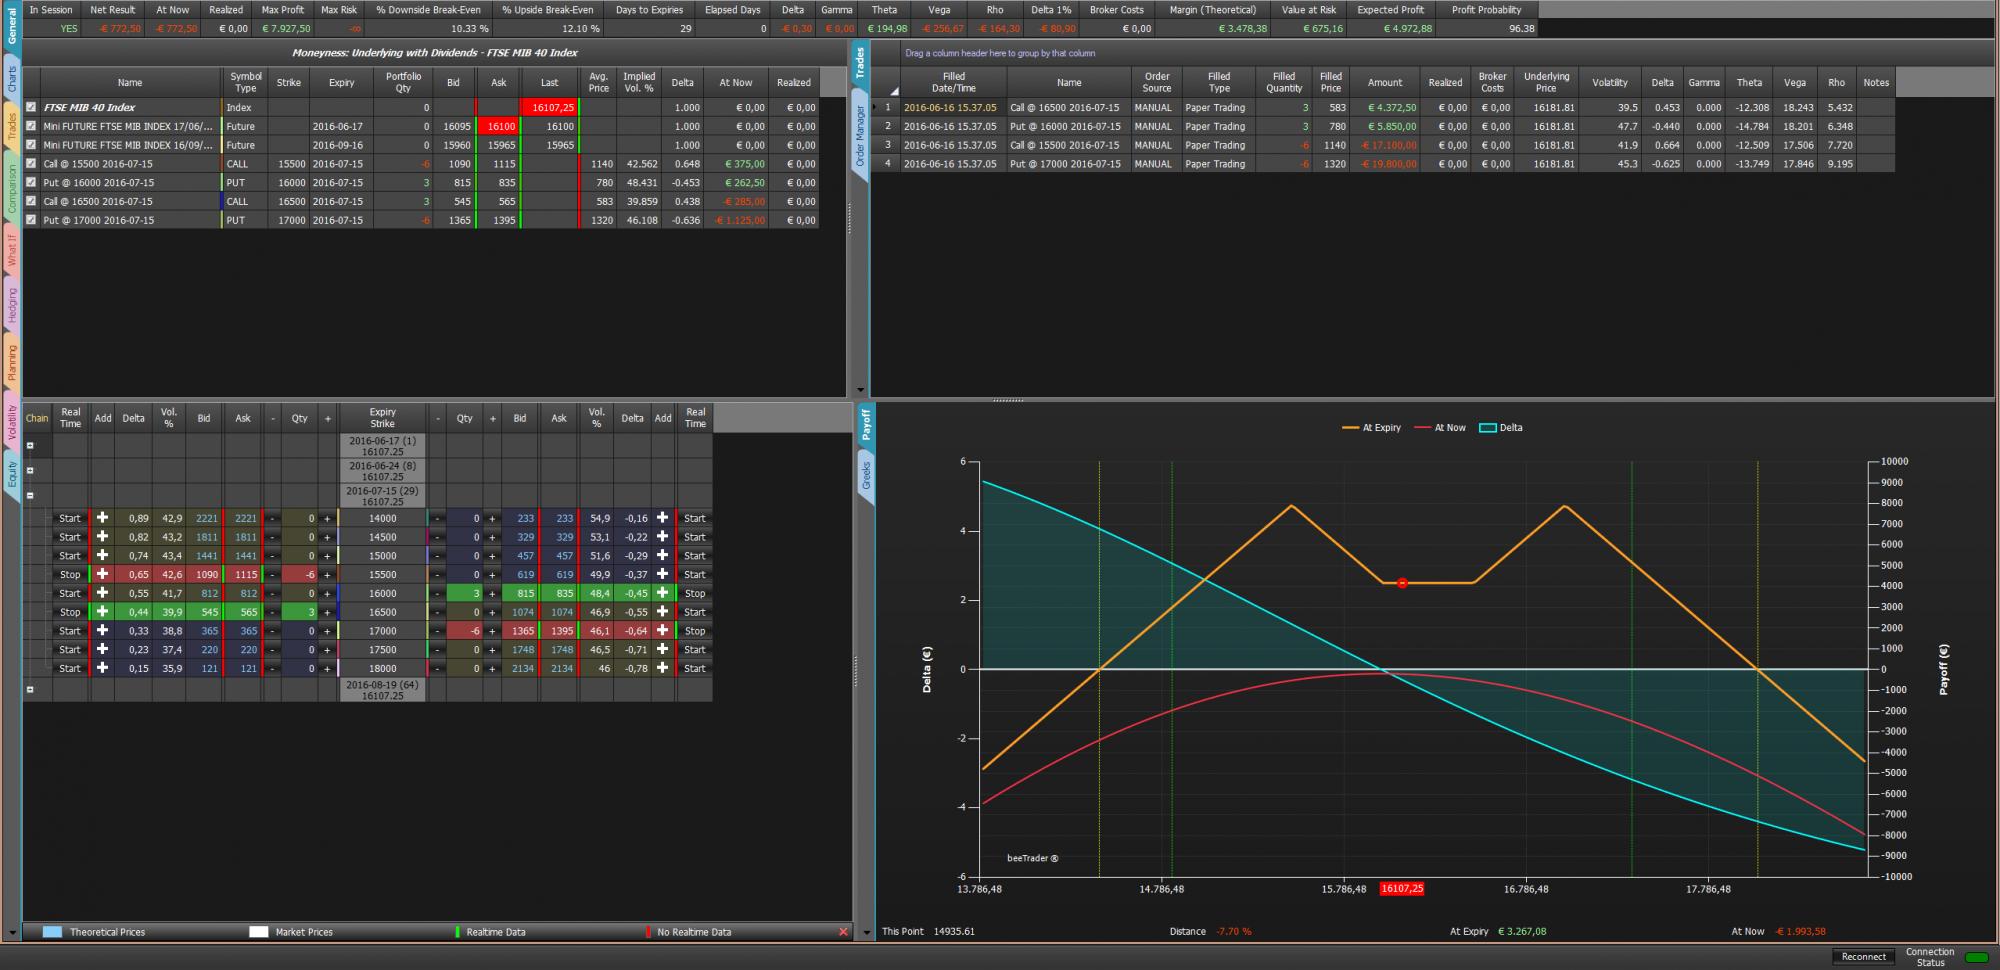Click the red close X in legend bar
Viewport: 2000px width, 970px height.
842,932
